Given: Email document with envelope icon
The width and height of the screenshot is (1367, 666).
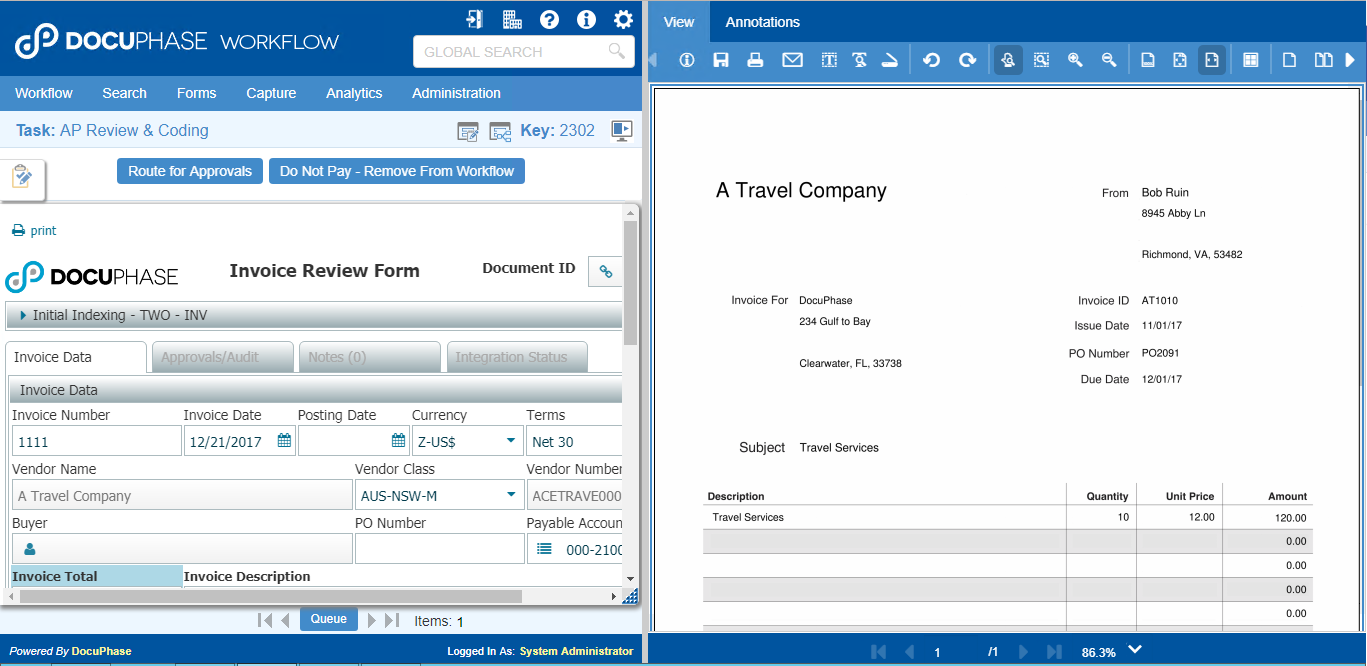Looking at the screenshot, I should 792,60.
